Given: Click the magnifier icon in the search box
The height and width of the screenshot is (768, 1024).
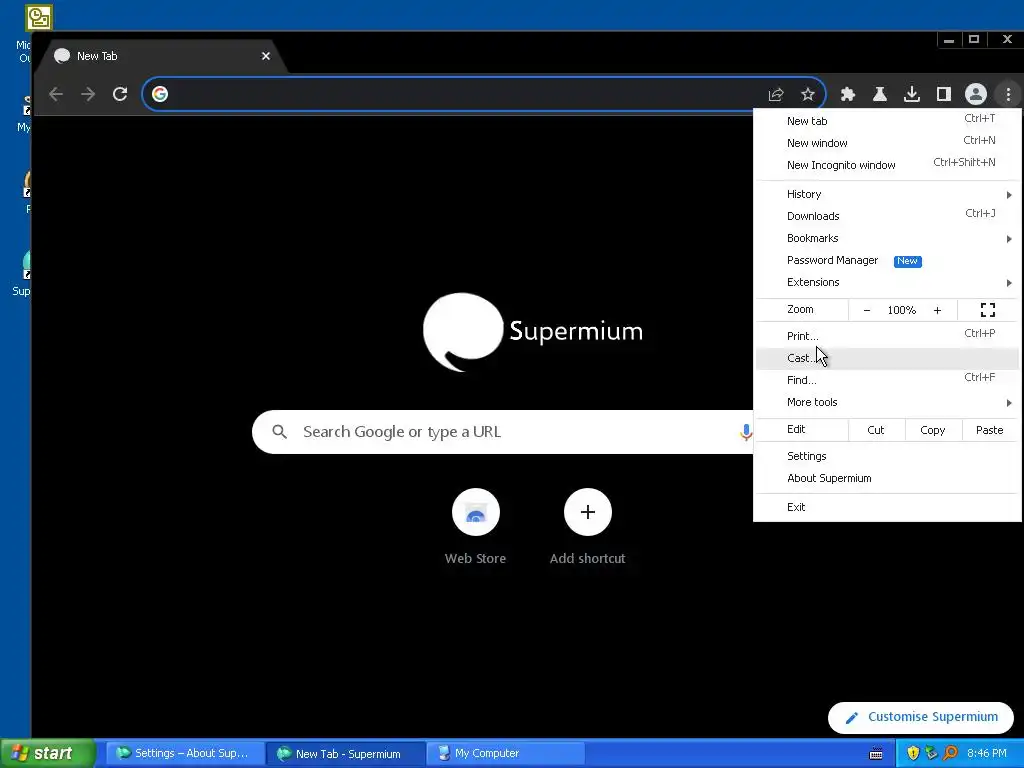Looking at the screenshot, I should click(280, 432).
